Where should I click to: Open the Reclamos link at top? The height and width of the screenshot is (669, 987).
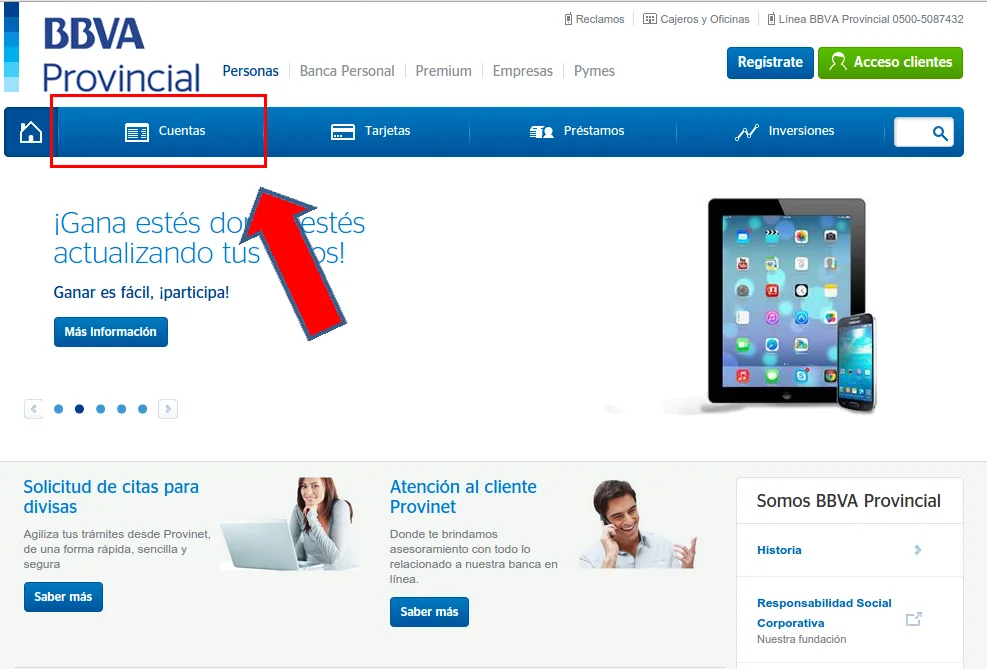tap(594, 19)
